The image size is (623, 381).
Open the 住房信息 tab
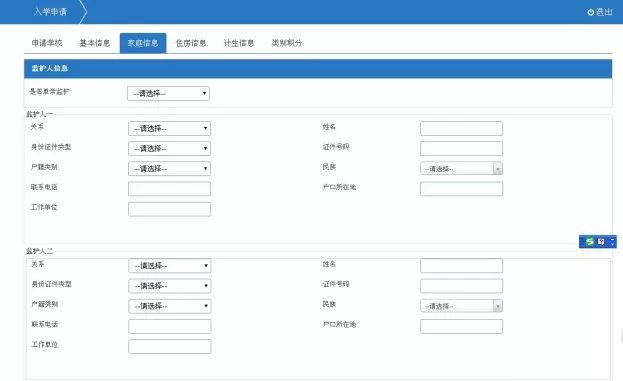191,43
